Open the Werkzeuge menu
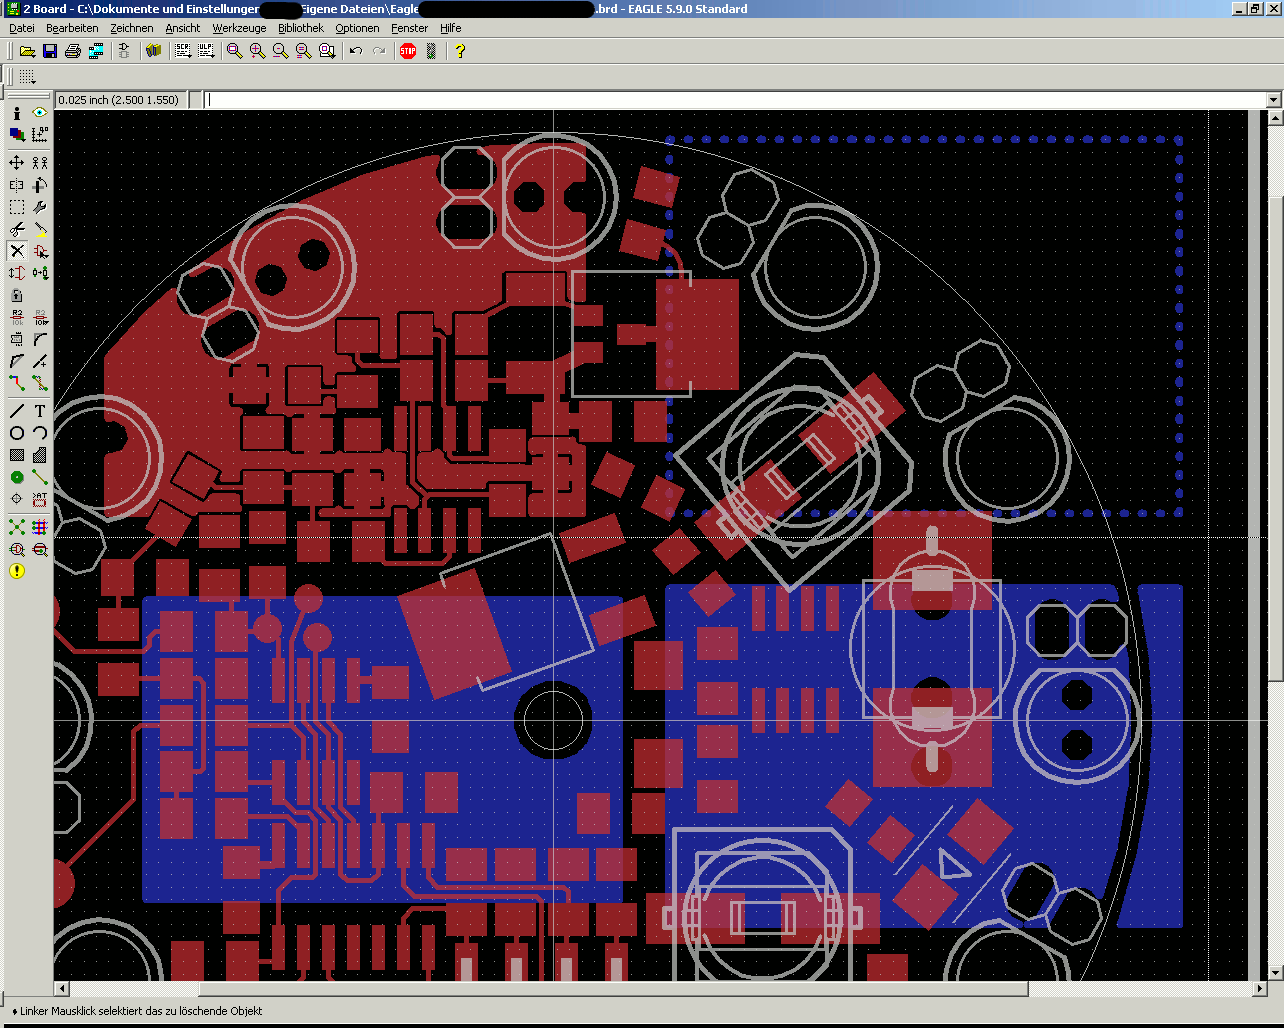Viewport: 1284px width, 1028px height. [x=239, y=28]
